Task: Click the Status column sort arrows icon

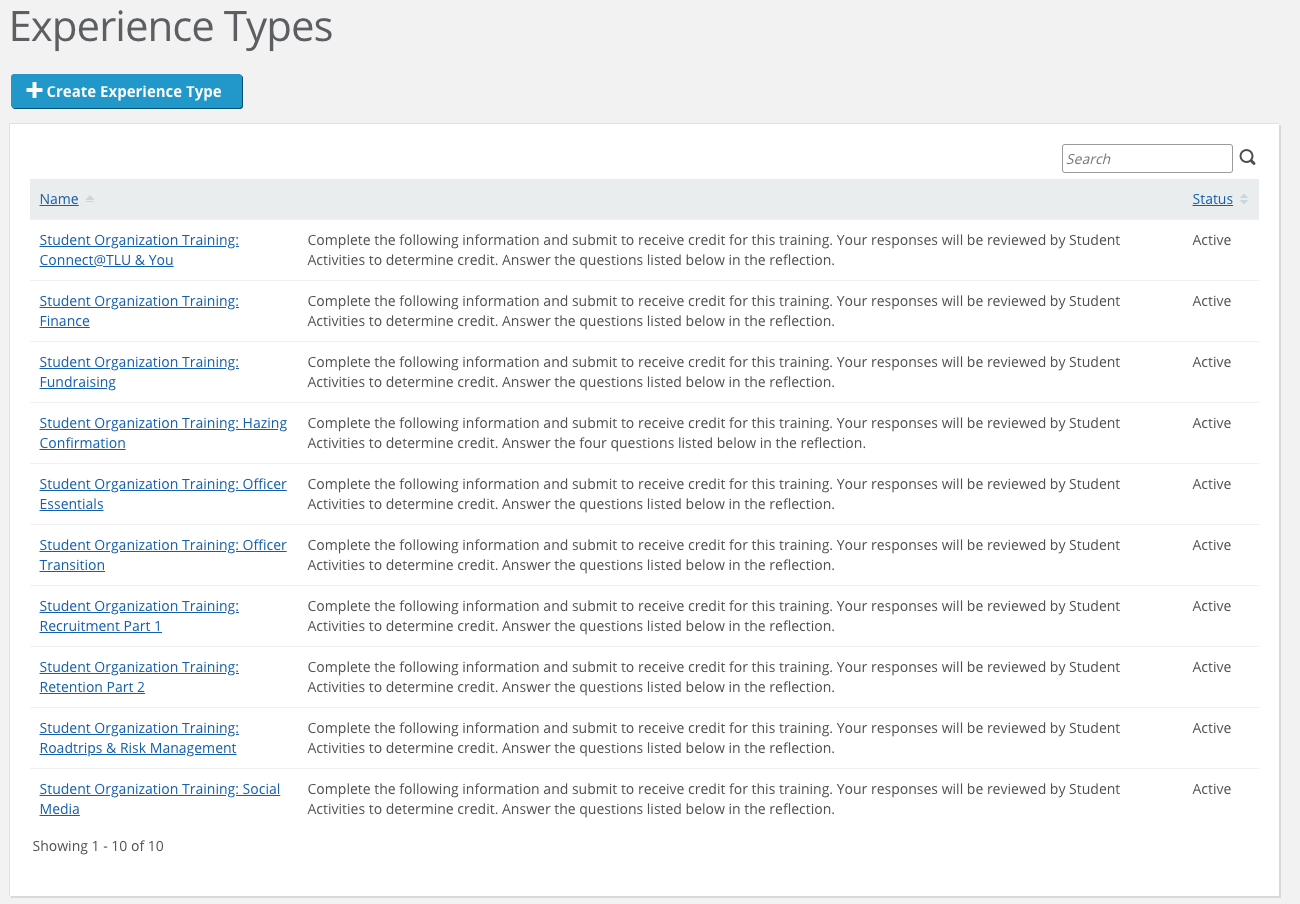Action: click(x=1244, y=199)
